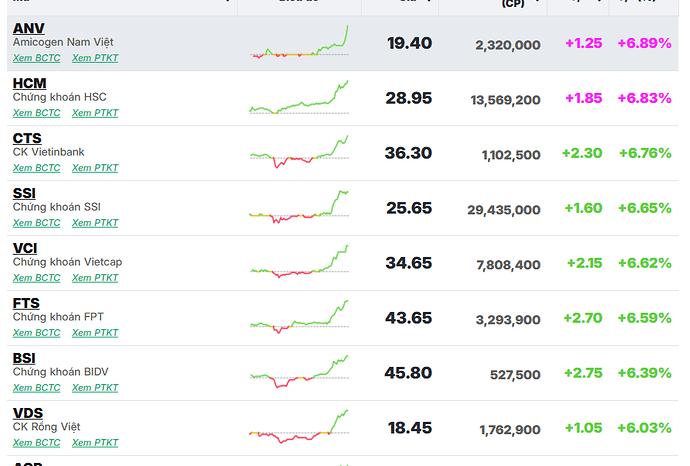Open the HCM stock symbol link
The image size is (690, 466).
[x=29, y=83]
